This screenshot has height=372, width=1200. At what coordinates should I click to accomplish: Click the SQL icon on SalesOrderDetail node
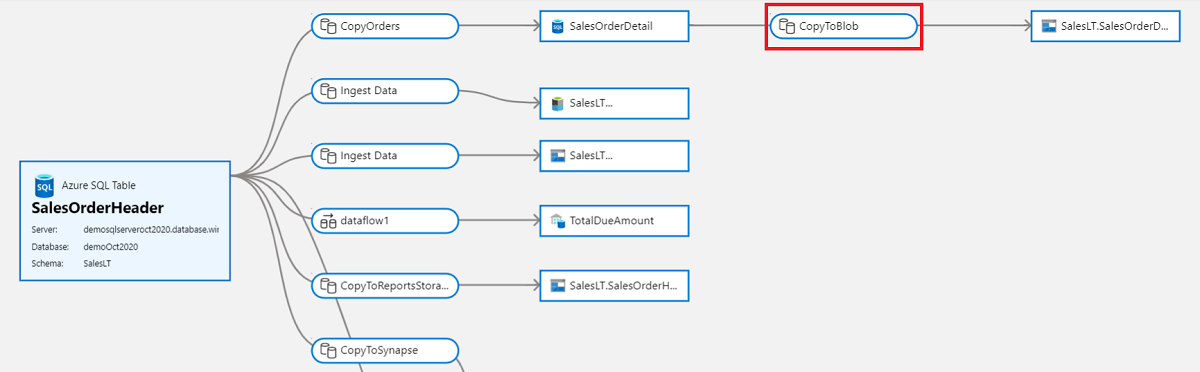tap(558, 27)
